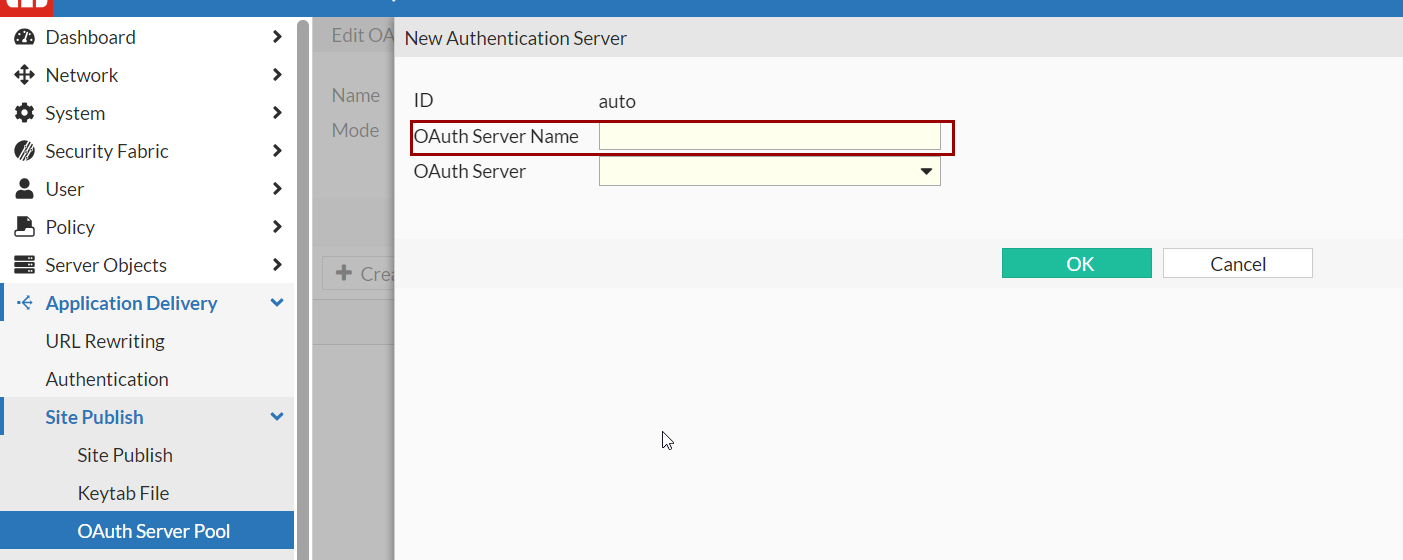Click the OK button
The image size is (1403, 560).
(1076, 264)
